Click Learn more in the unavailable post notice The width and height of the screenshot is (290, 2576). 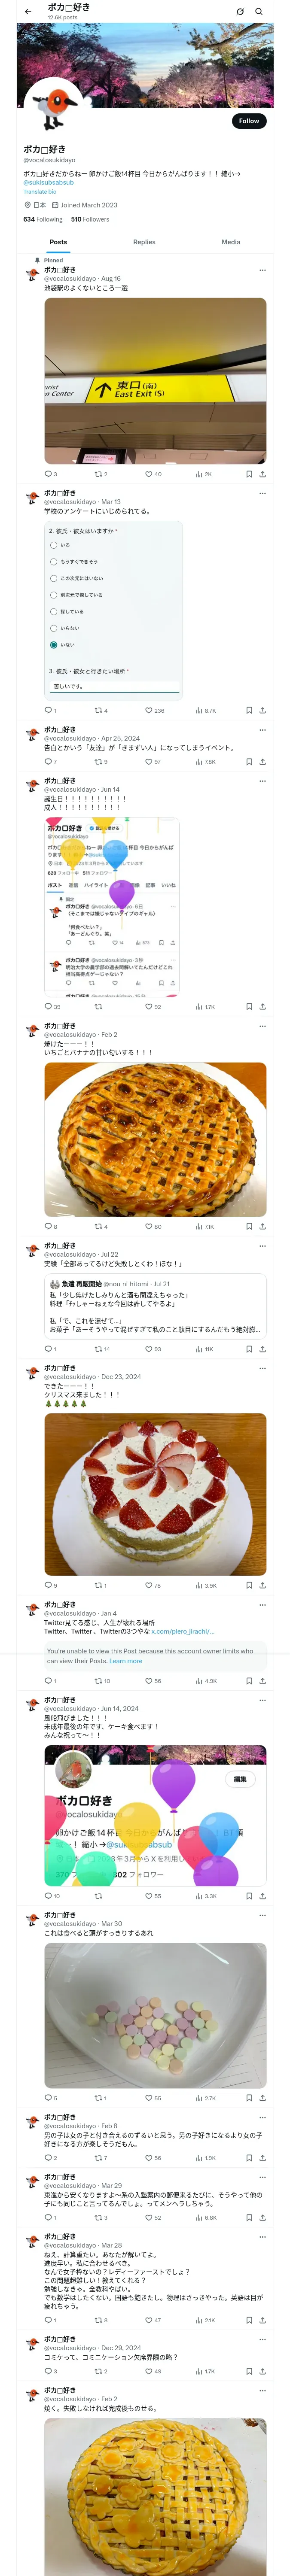click(x=125, y=1661)
